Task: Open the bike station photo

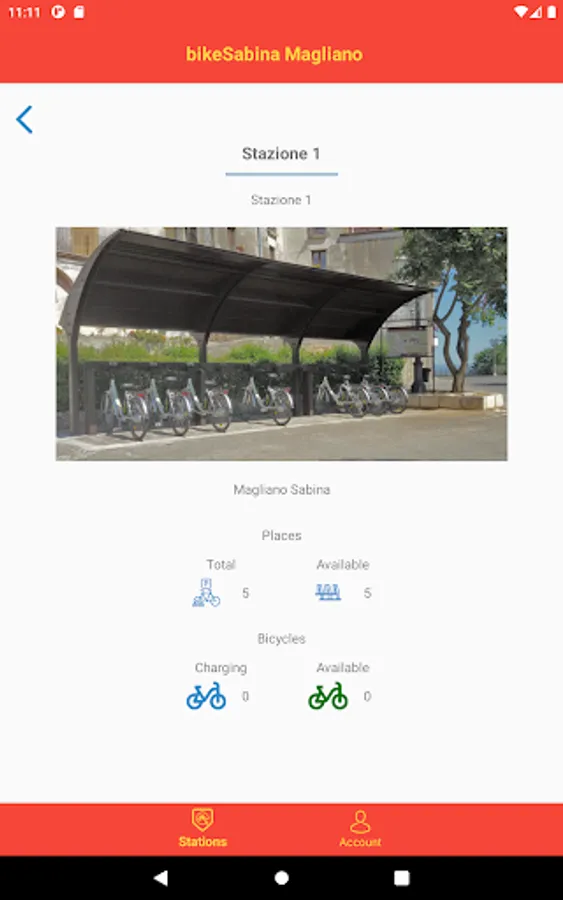Action: (281, 344)
